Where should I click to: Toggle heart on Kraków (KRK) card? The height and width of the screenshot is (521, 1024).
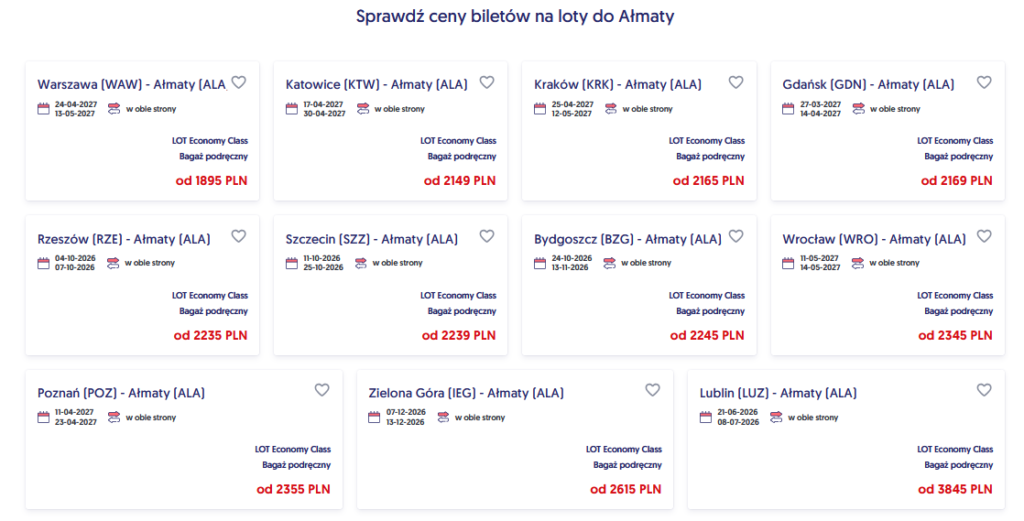(x=736, y=82)
